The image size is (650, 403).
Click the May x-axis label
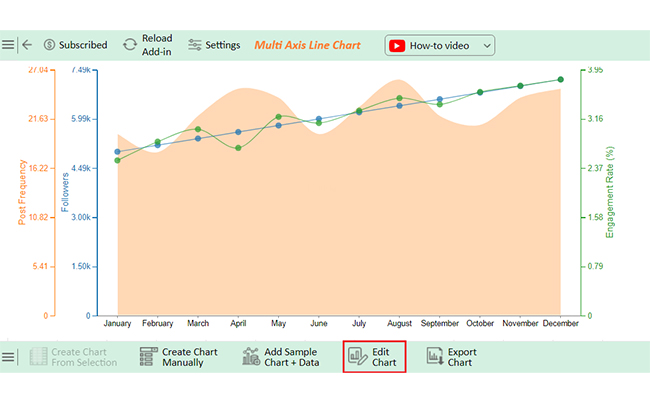pyautogui.click(x=278, y=323)
